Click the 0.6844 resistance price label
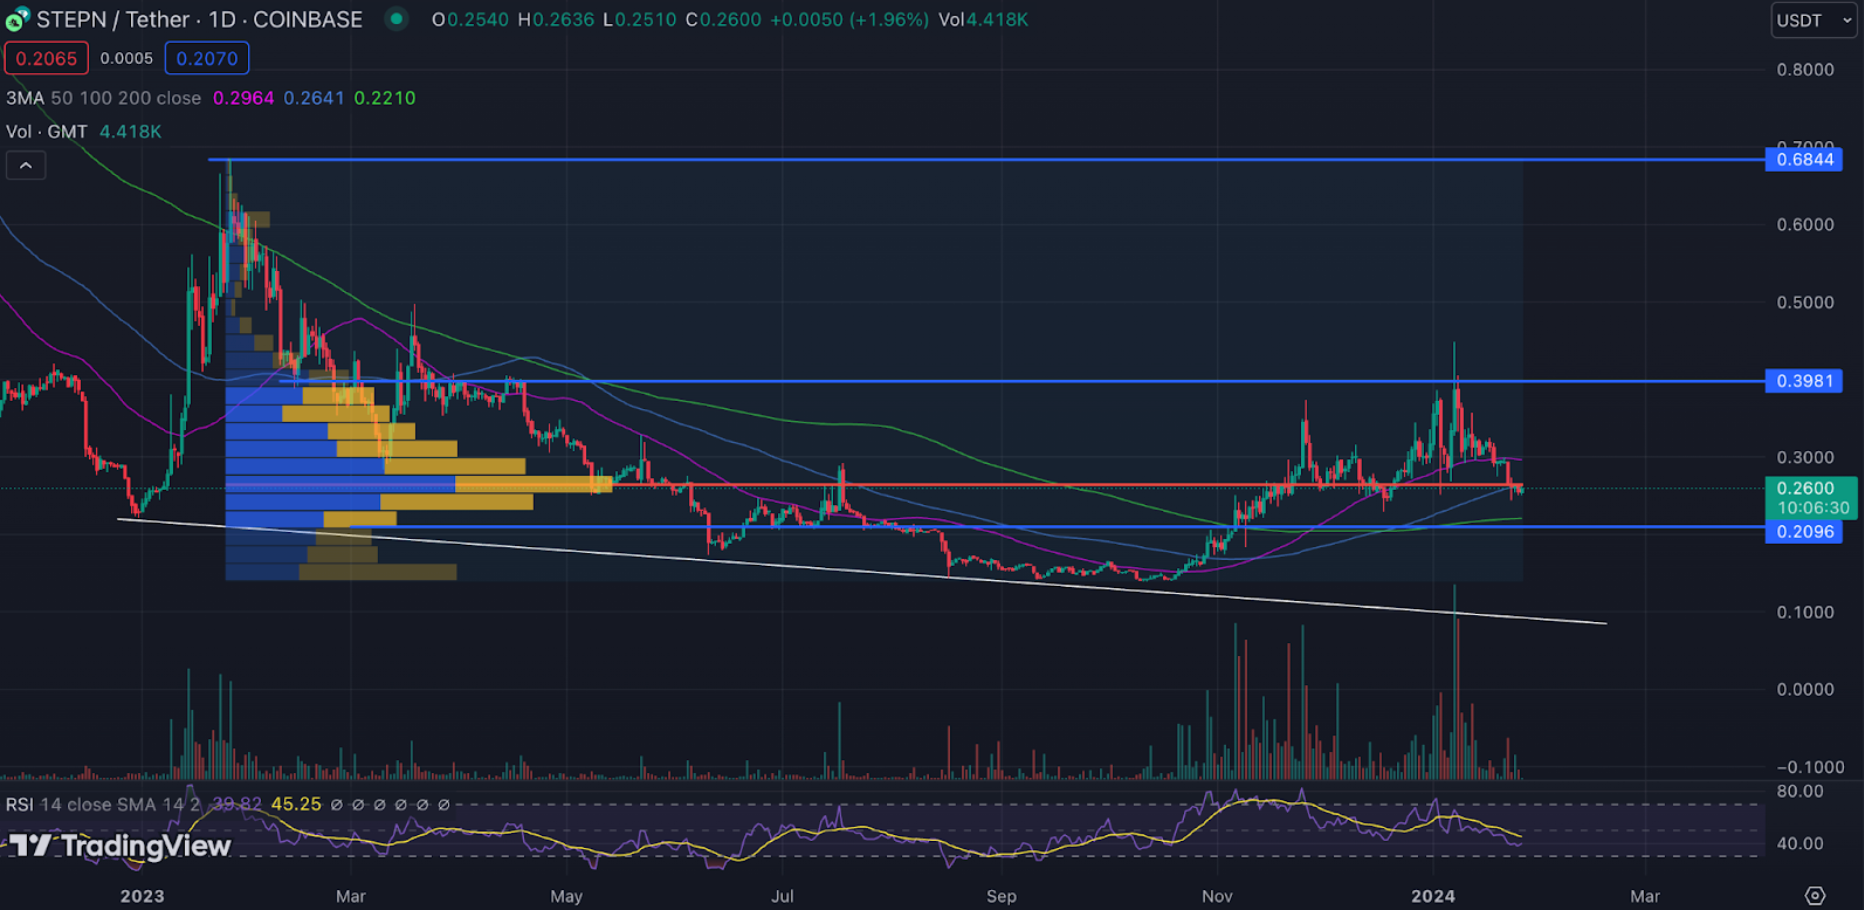This screenshot has width=1864, height=910. pos(1806,159)
